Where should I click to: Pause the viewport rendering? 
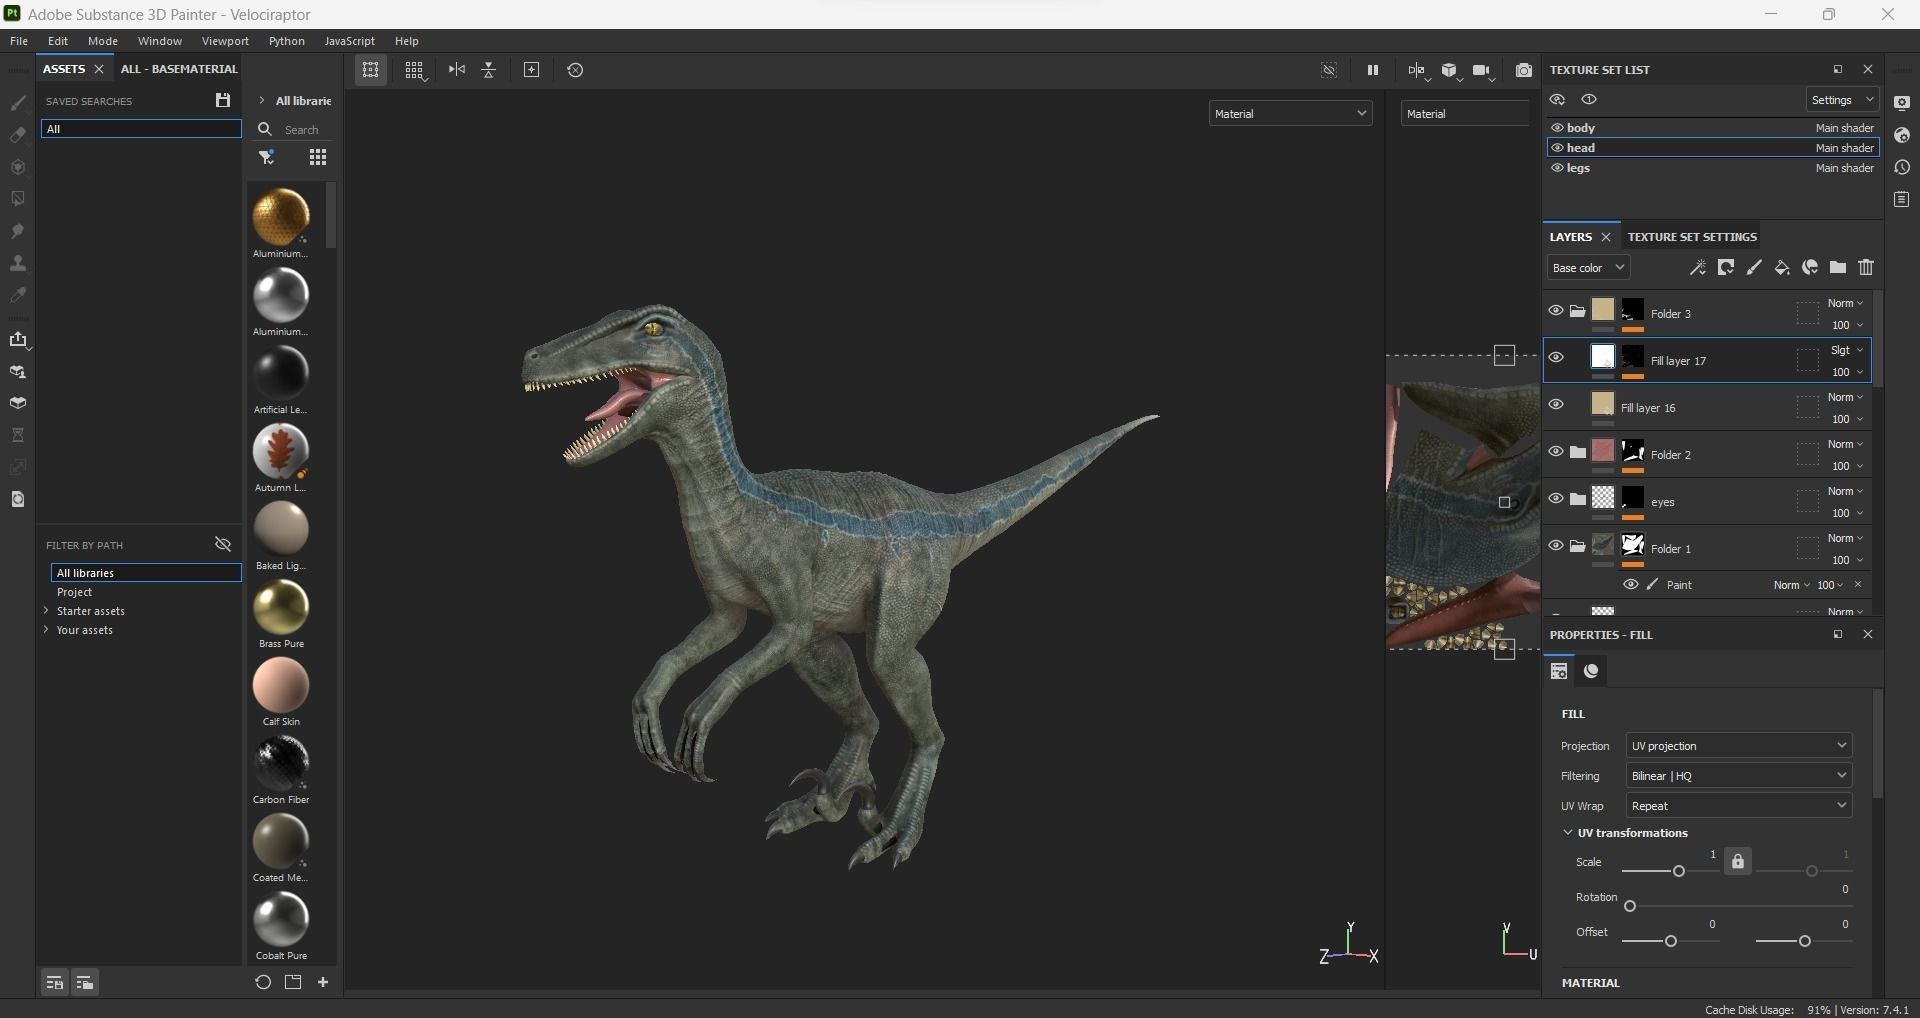click(1372, 70)
